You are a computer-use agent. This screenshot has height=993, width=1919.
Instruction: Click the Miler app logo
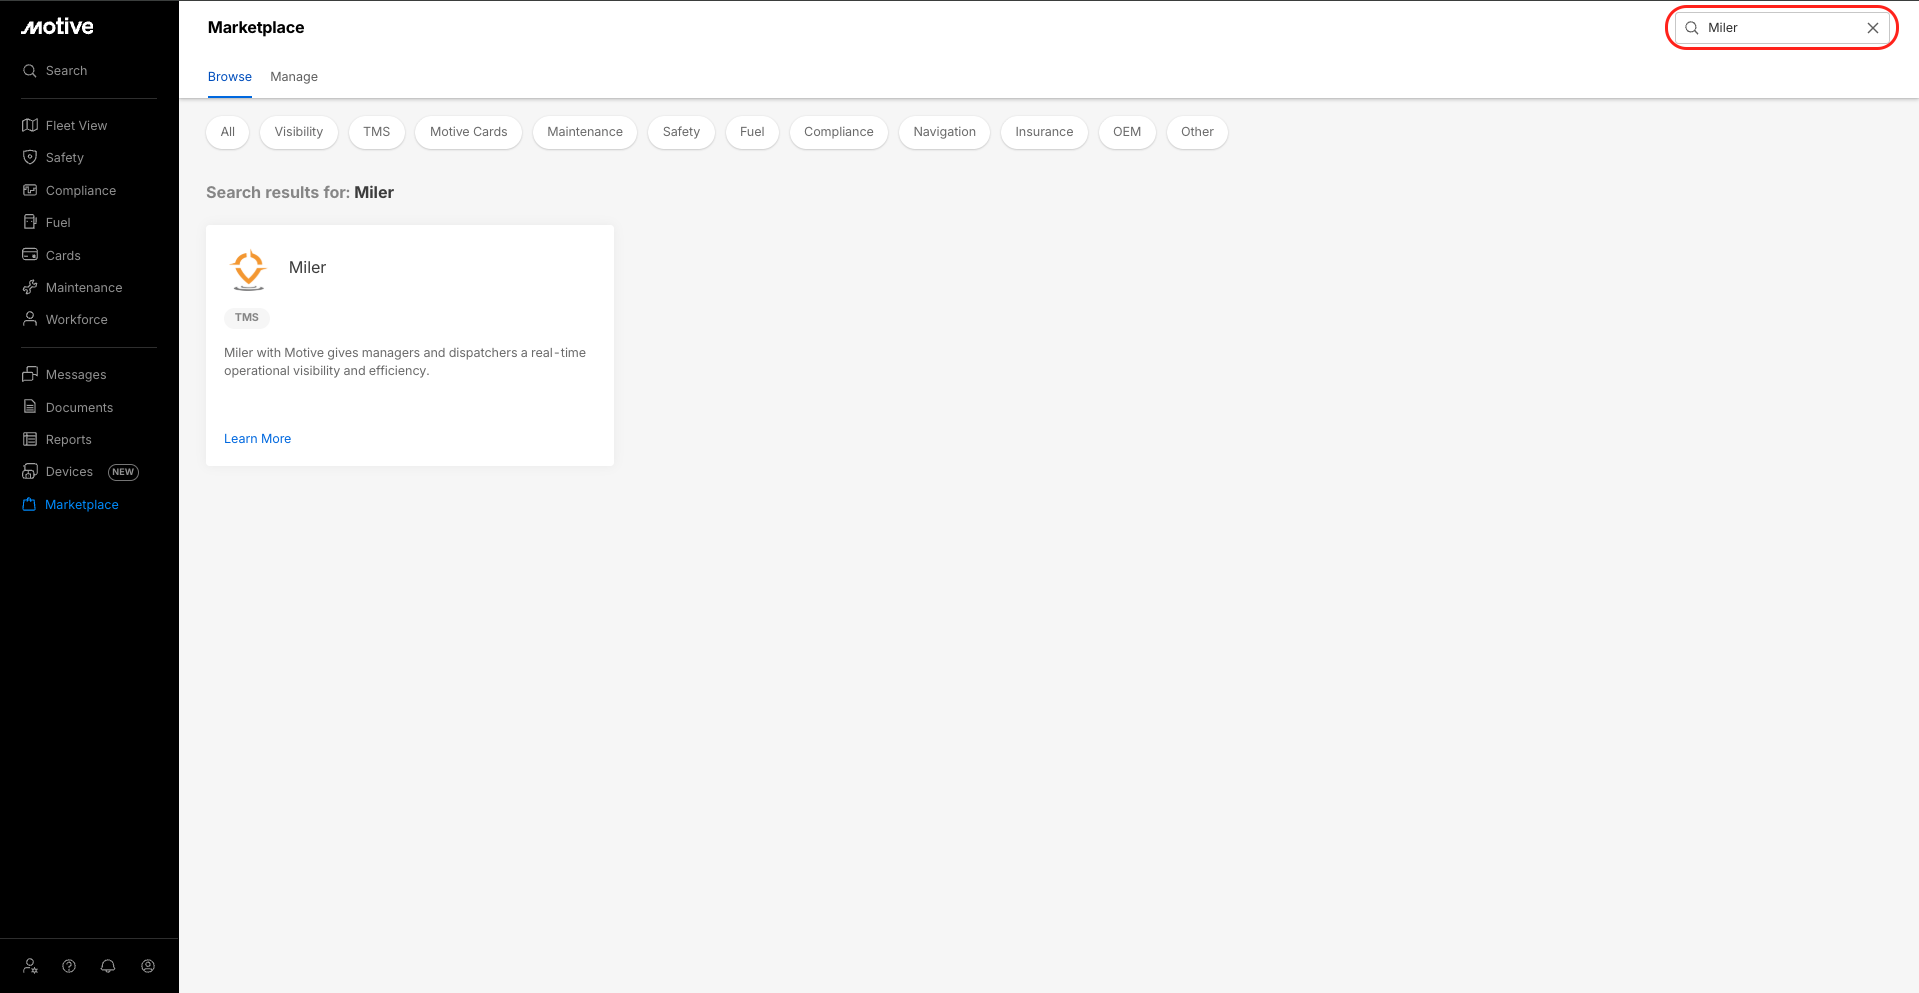pos(248,269)
